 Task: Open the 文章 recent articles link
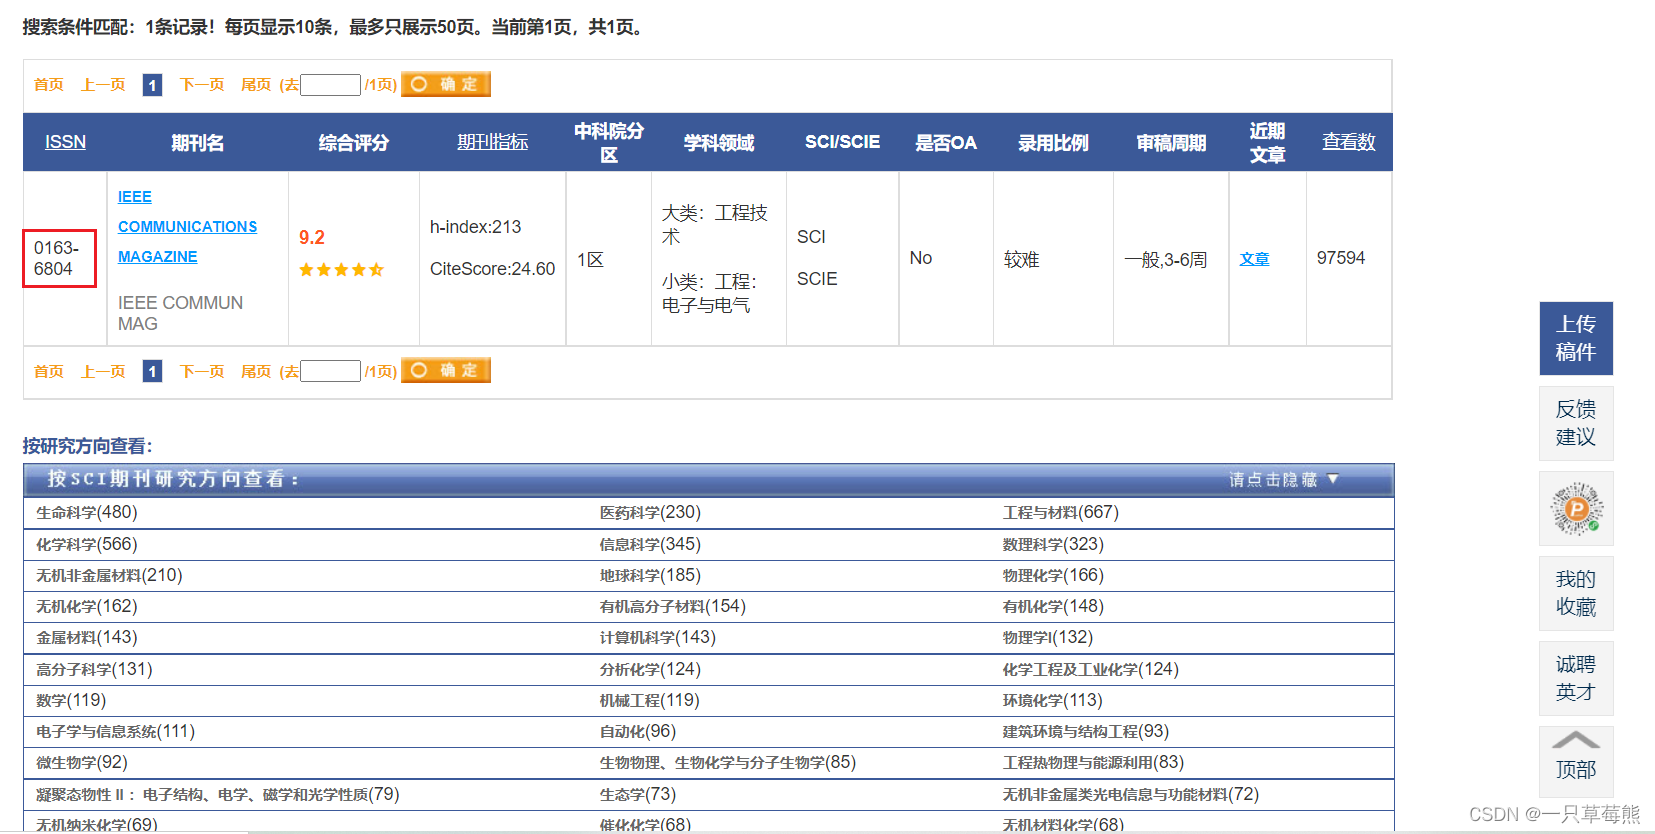[1254, 259]
